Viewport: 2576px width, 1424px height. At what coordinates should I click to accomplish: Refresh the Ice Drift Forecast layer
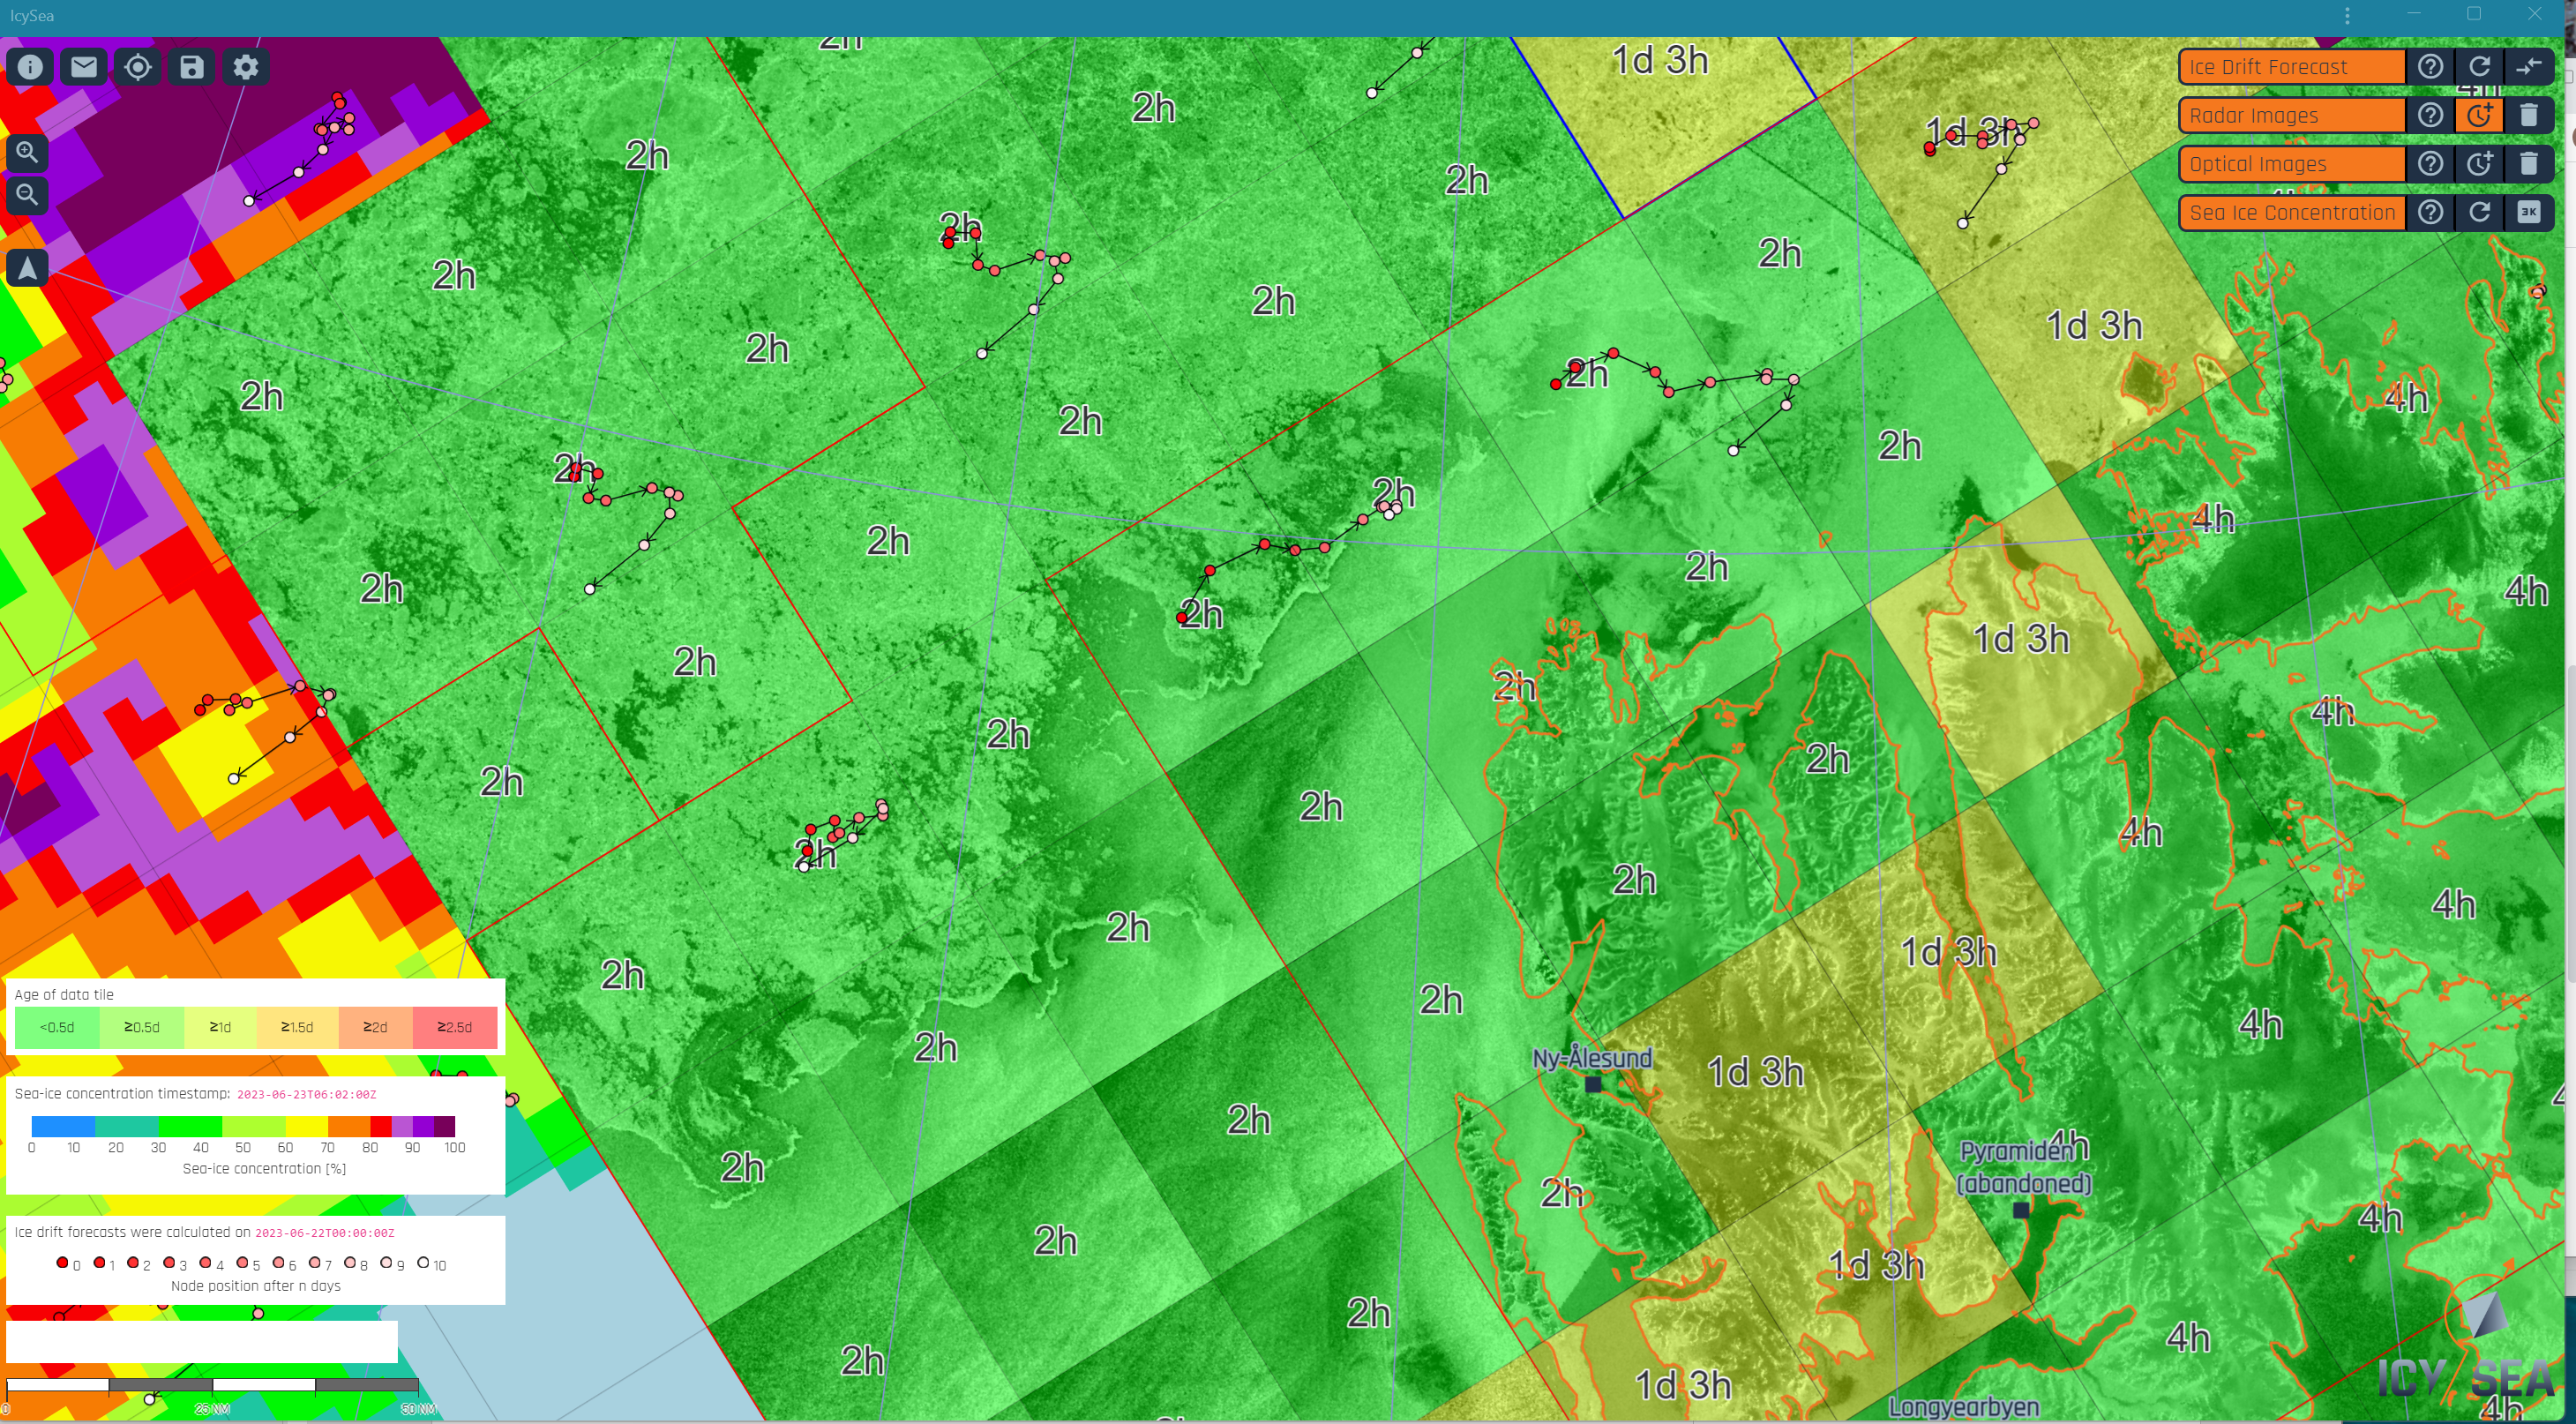coord(2479,67)
